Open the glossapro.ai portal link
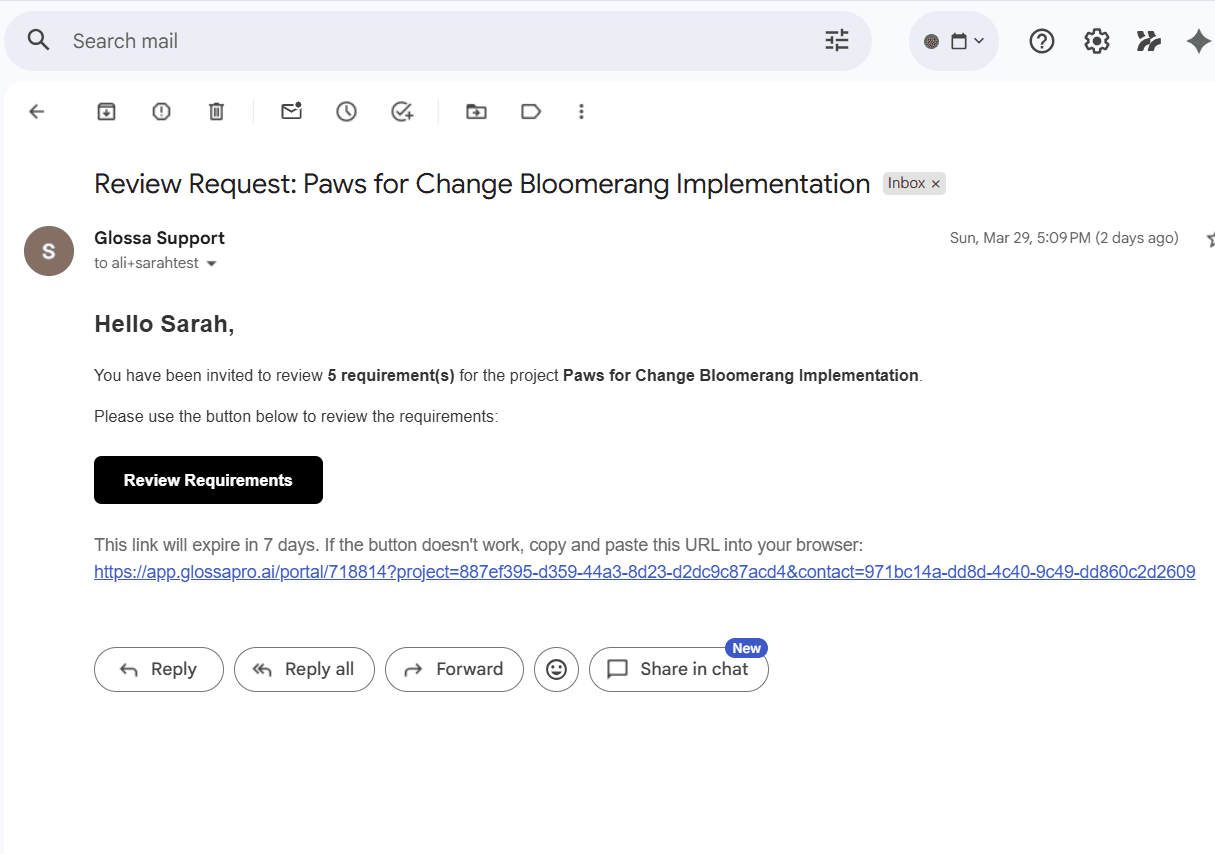 point(644,571)
